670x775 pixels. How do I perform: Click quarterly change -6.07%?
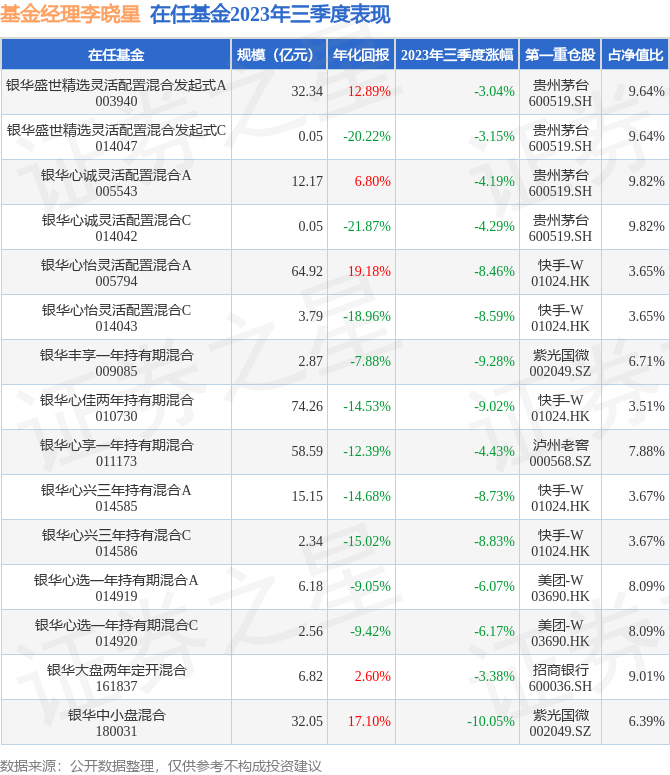pos(495,586)
